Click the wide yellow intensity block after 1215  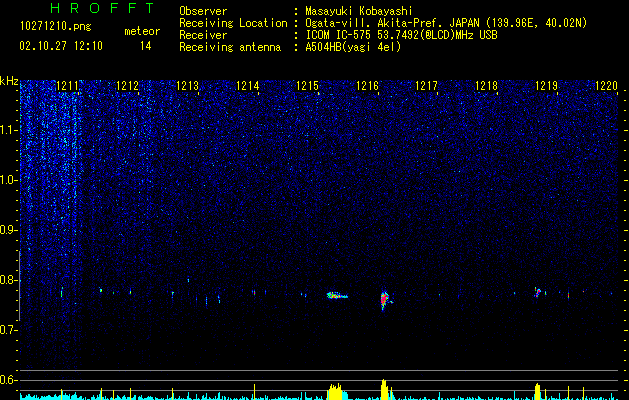tap(335, 392)
